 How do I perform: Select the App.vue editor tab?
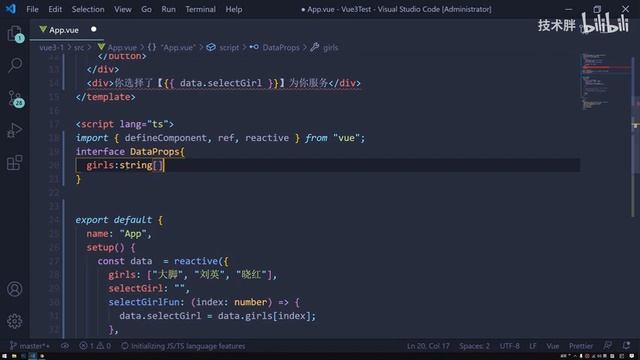[67, 30]
